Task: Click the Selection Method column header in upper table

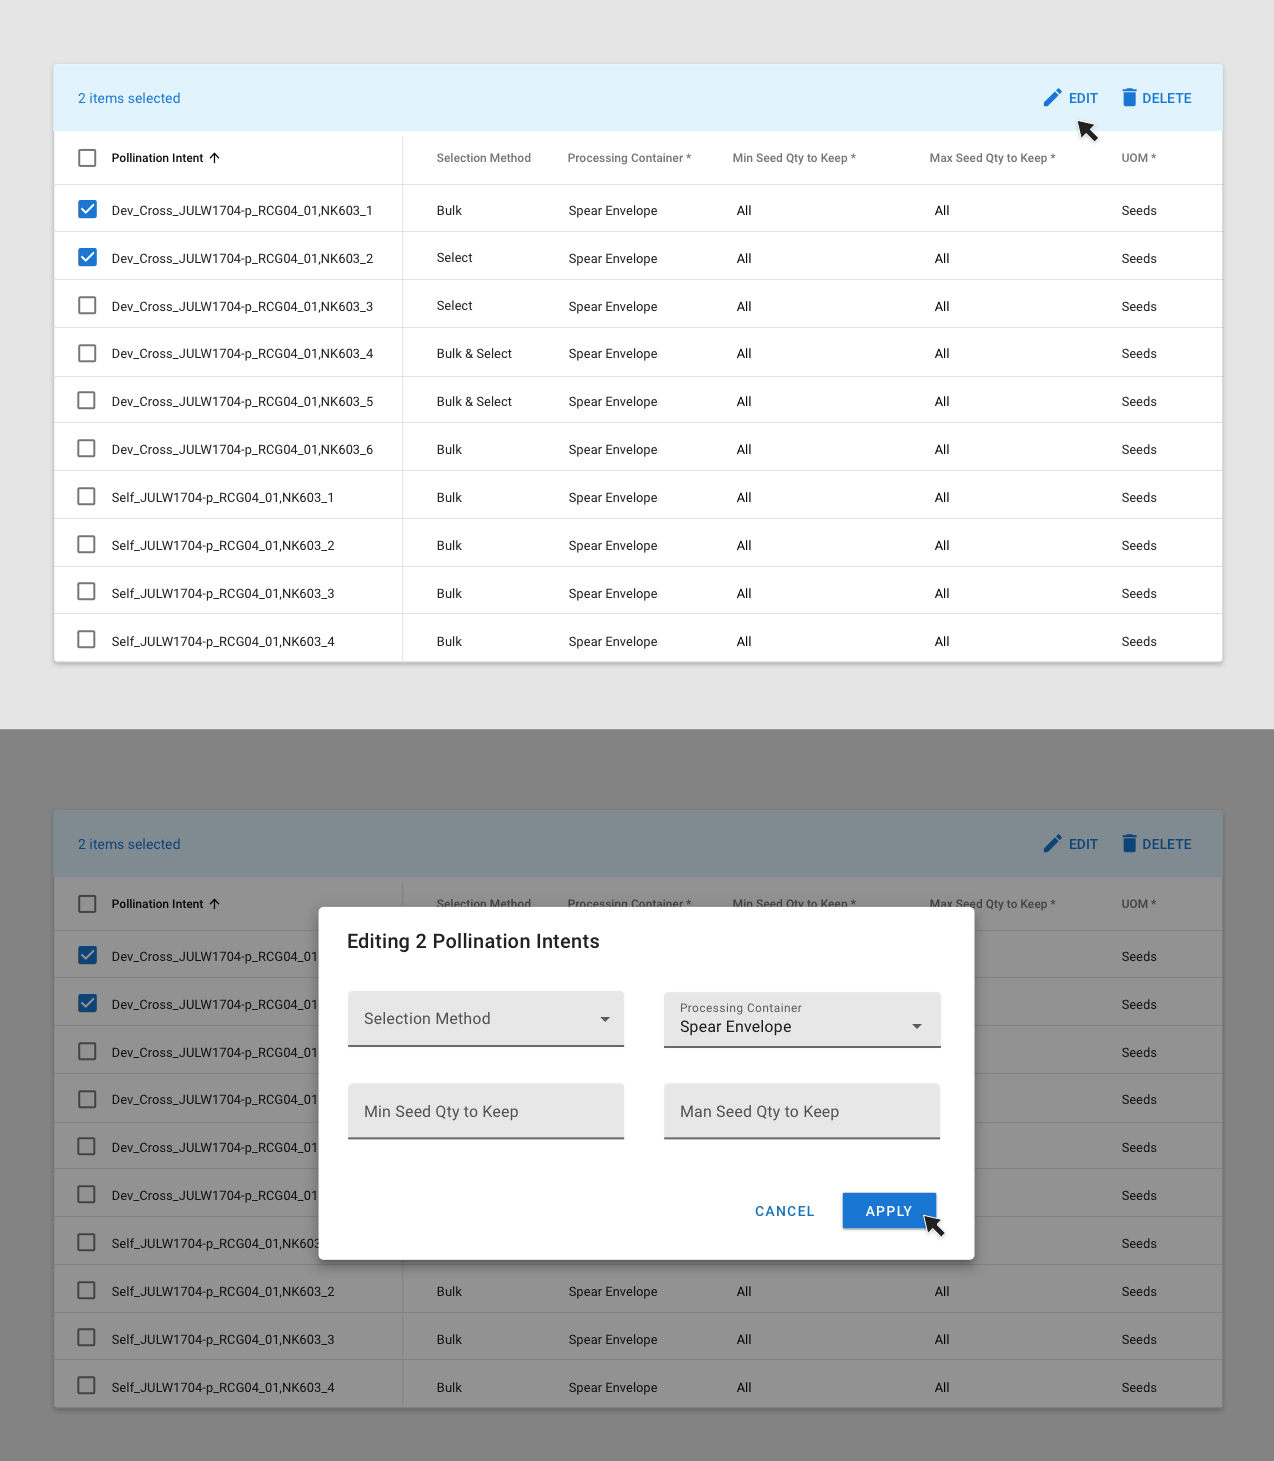Action: pyautogui.click(x=484, y=158)
